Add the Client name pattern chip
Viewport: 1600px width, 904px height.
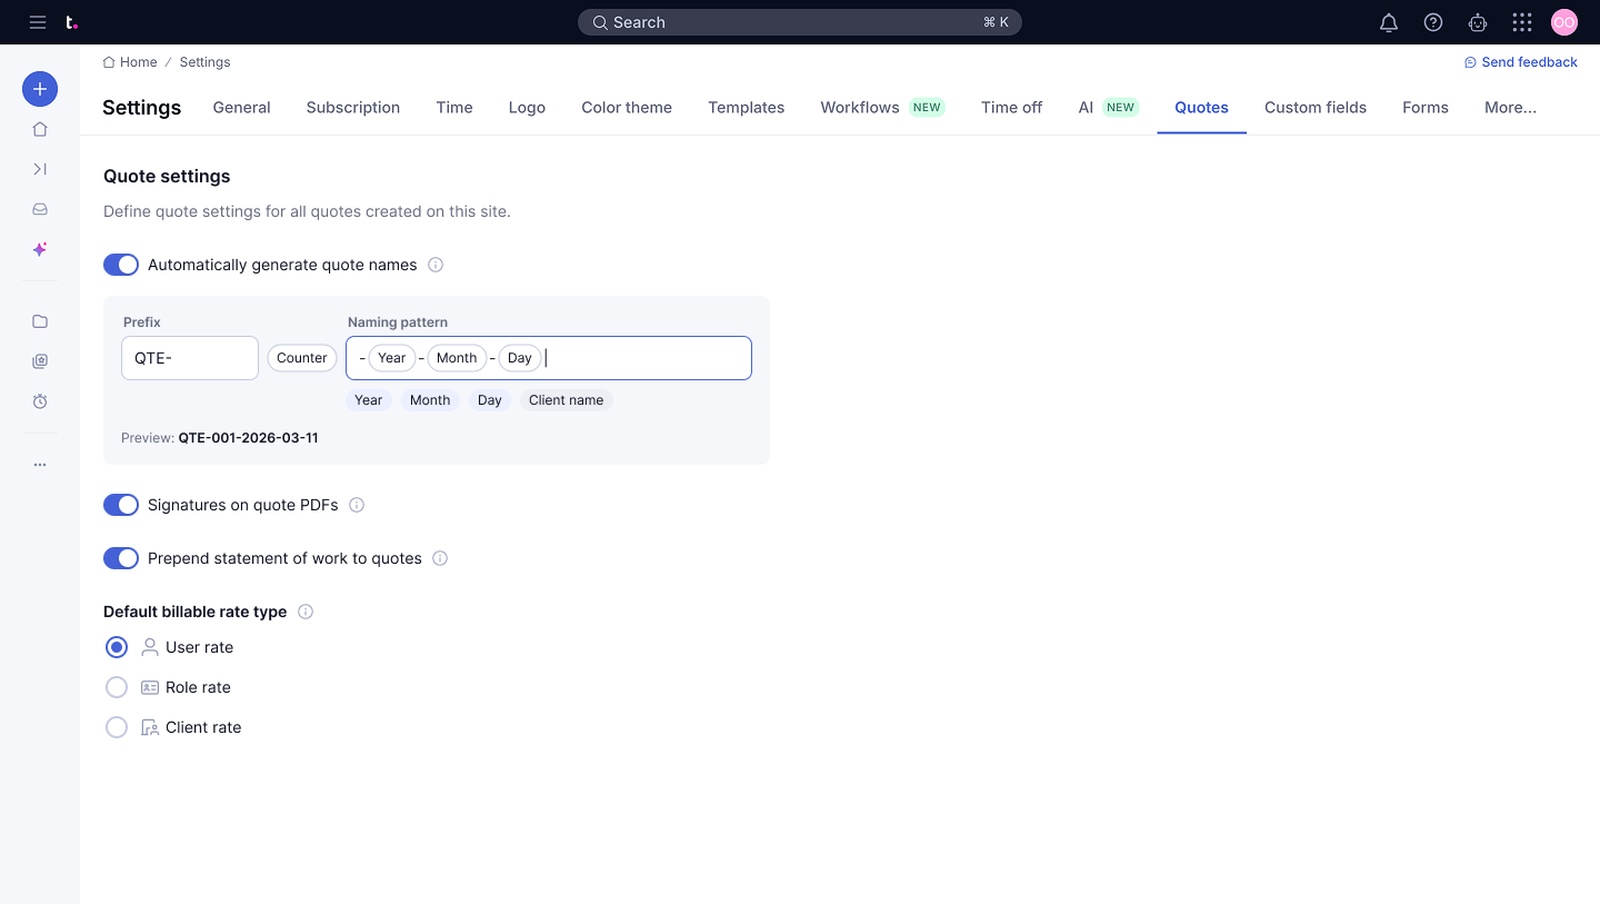pos(565,400)
